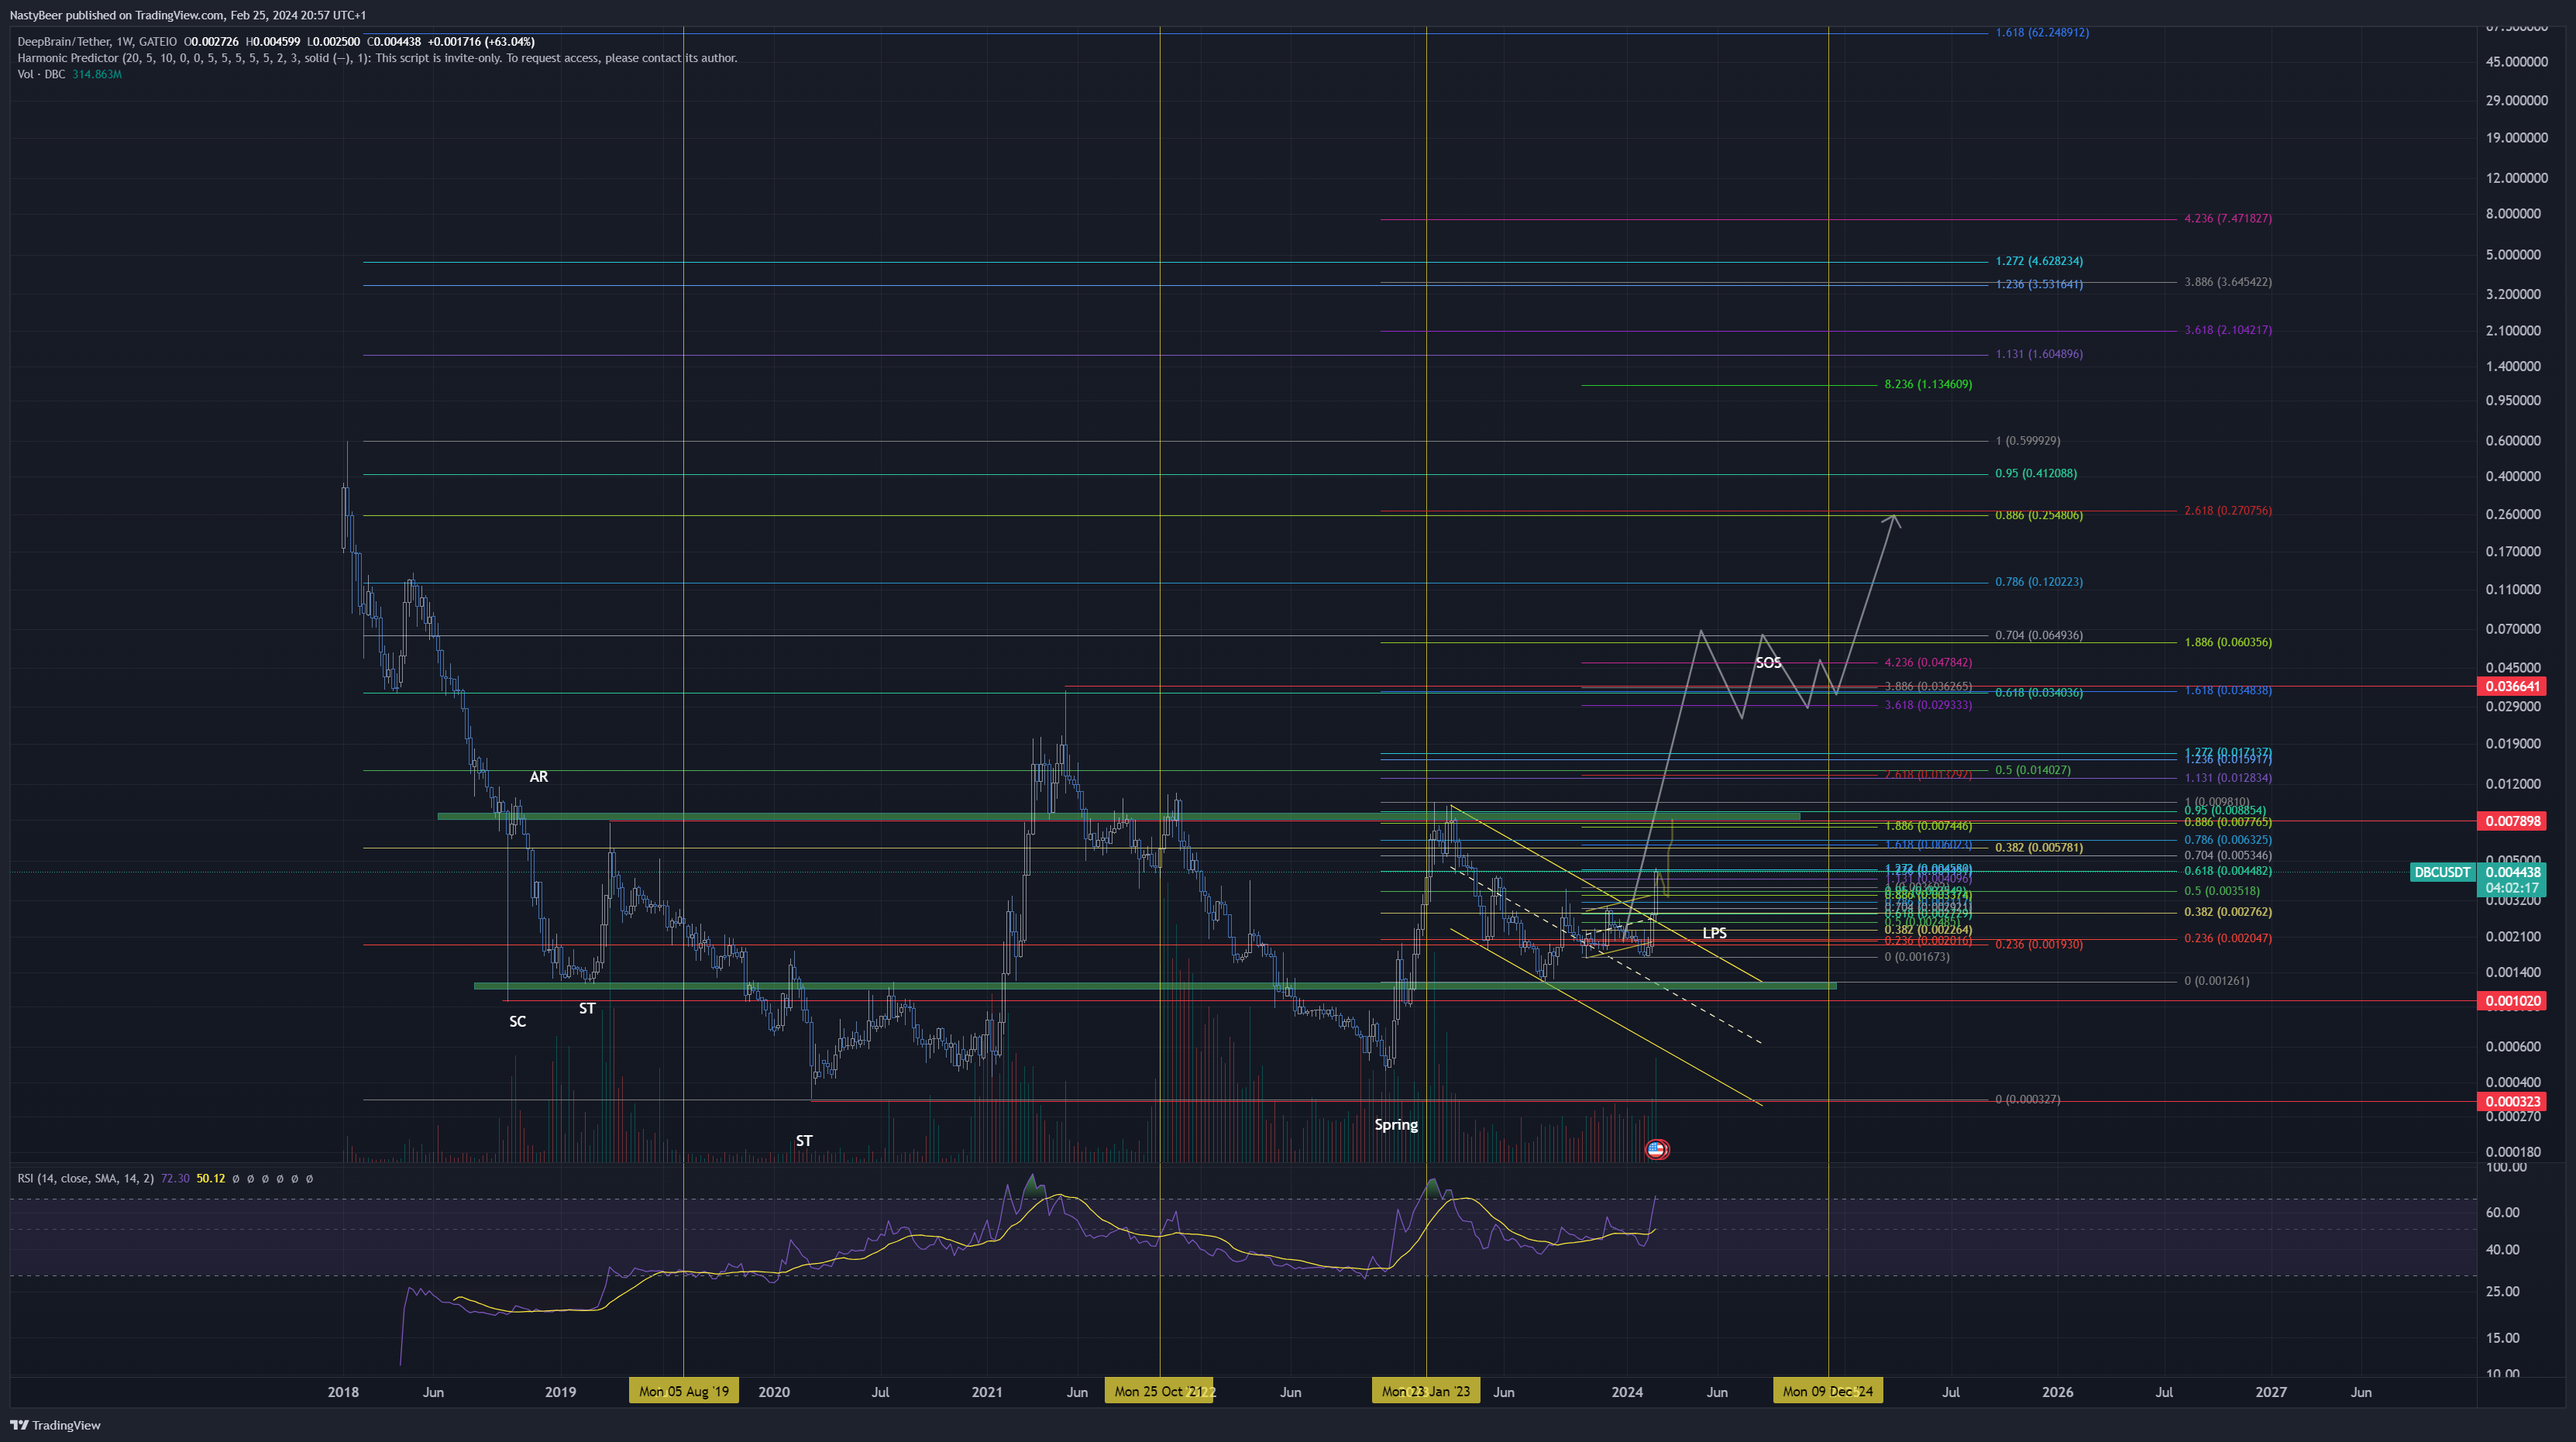Click the 0.786 (0.120223) Fibonacci label
Viewport: 2576px width, 1442px height.
tap(2039, 582)
